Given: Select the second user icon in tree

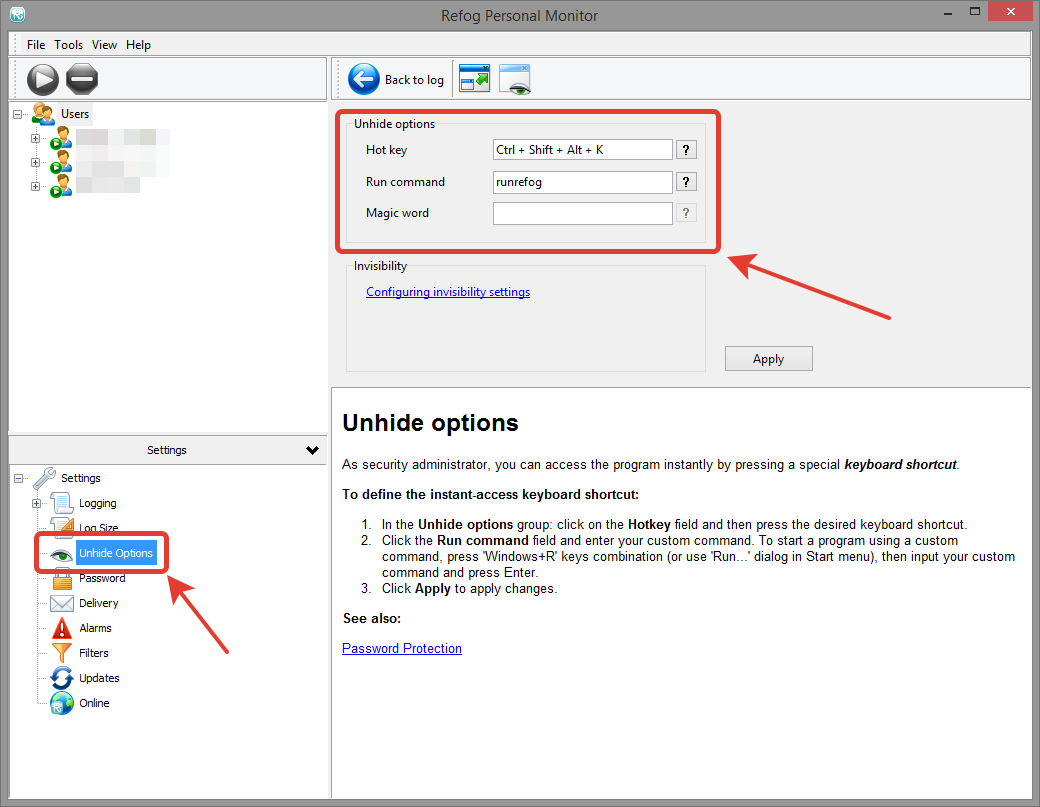Looking at the screenshot, I should 60,162.
